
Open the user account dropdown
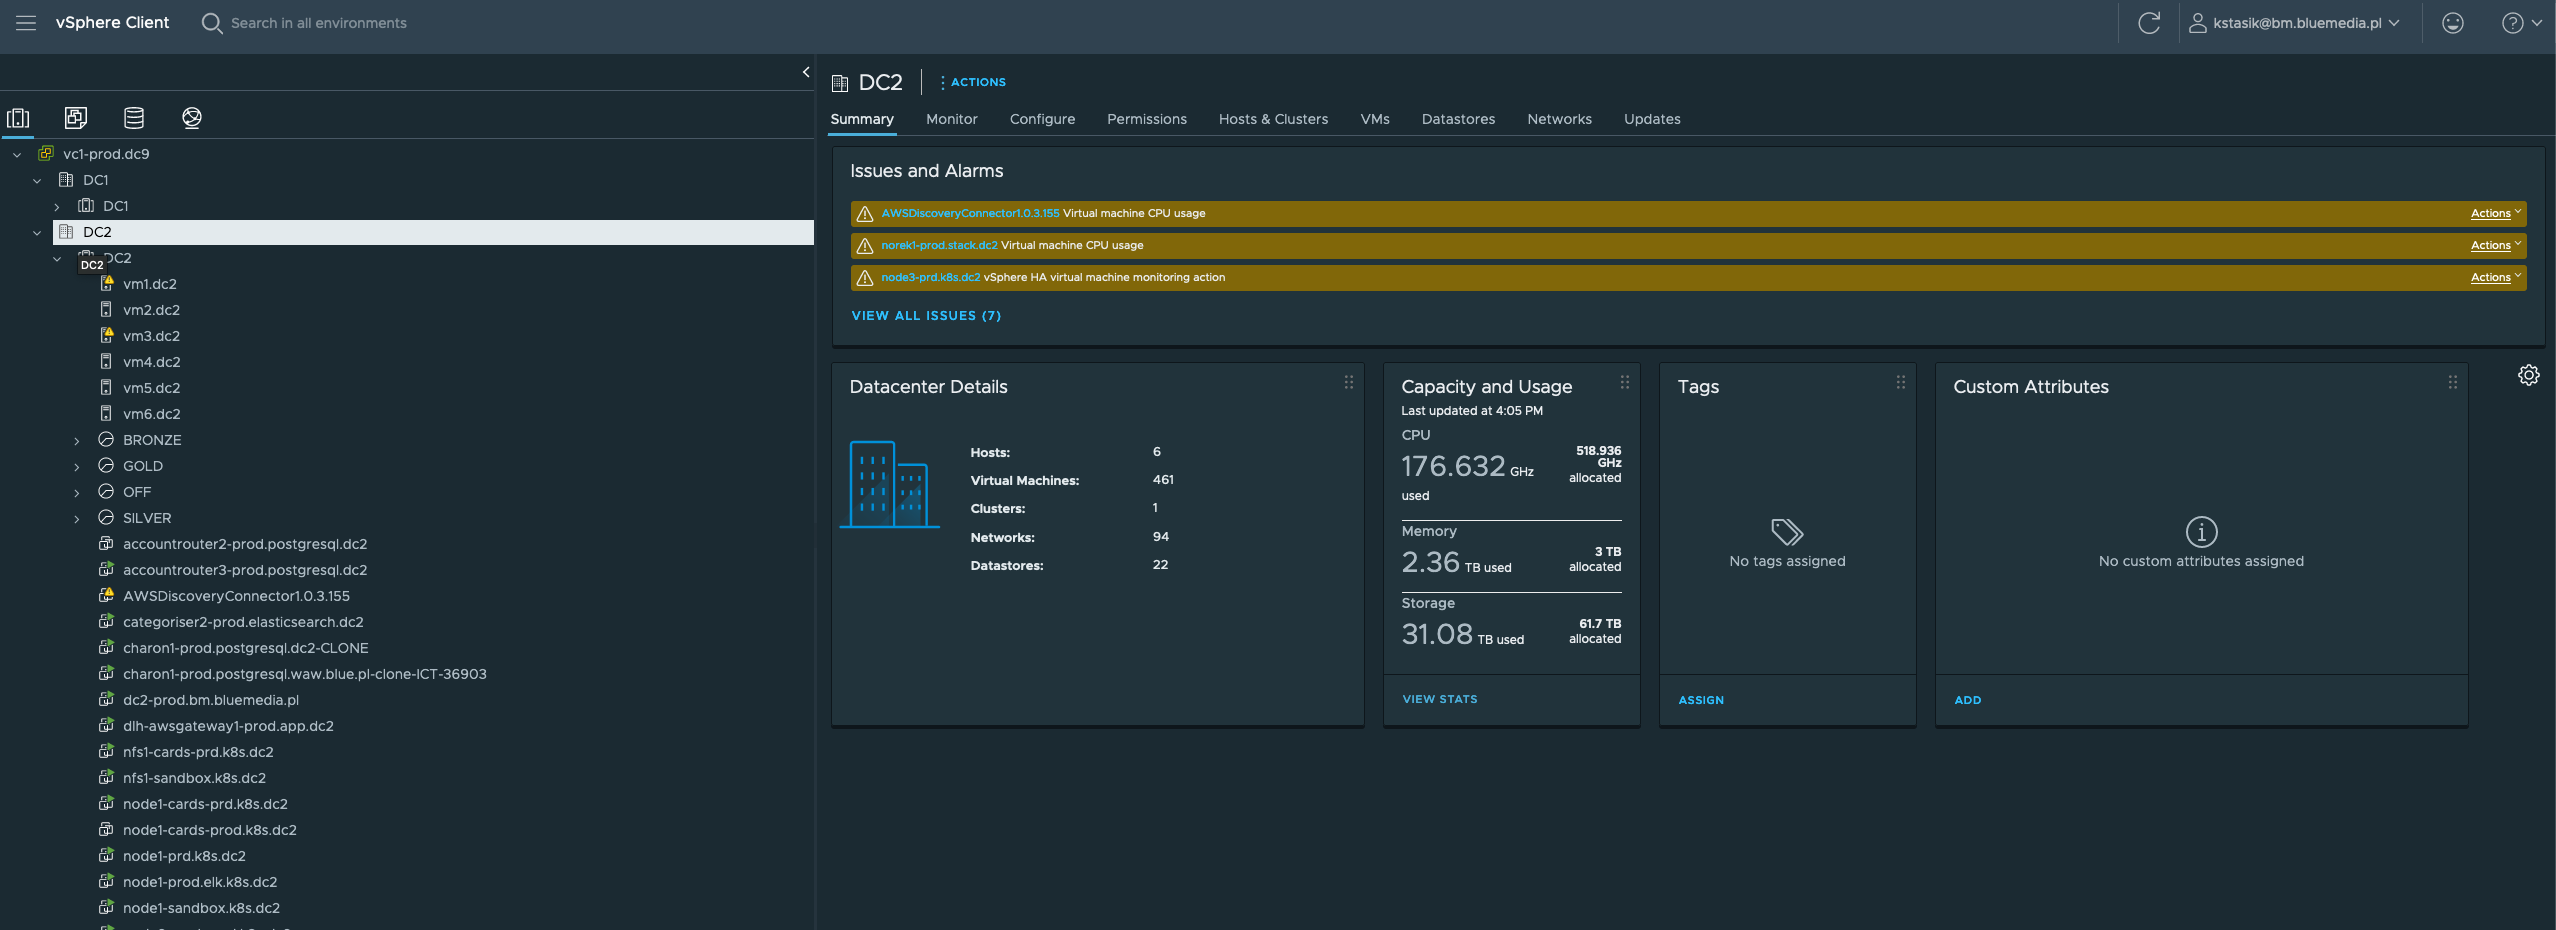(x=2297, y=23)
